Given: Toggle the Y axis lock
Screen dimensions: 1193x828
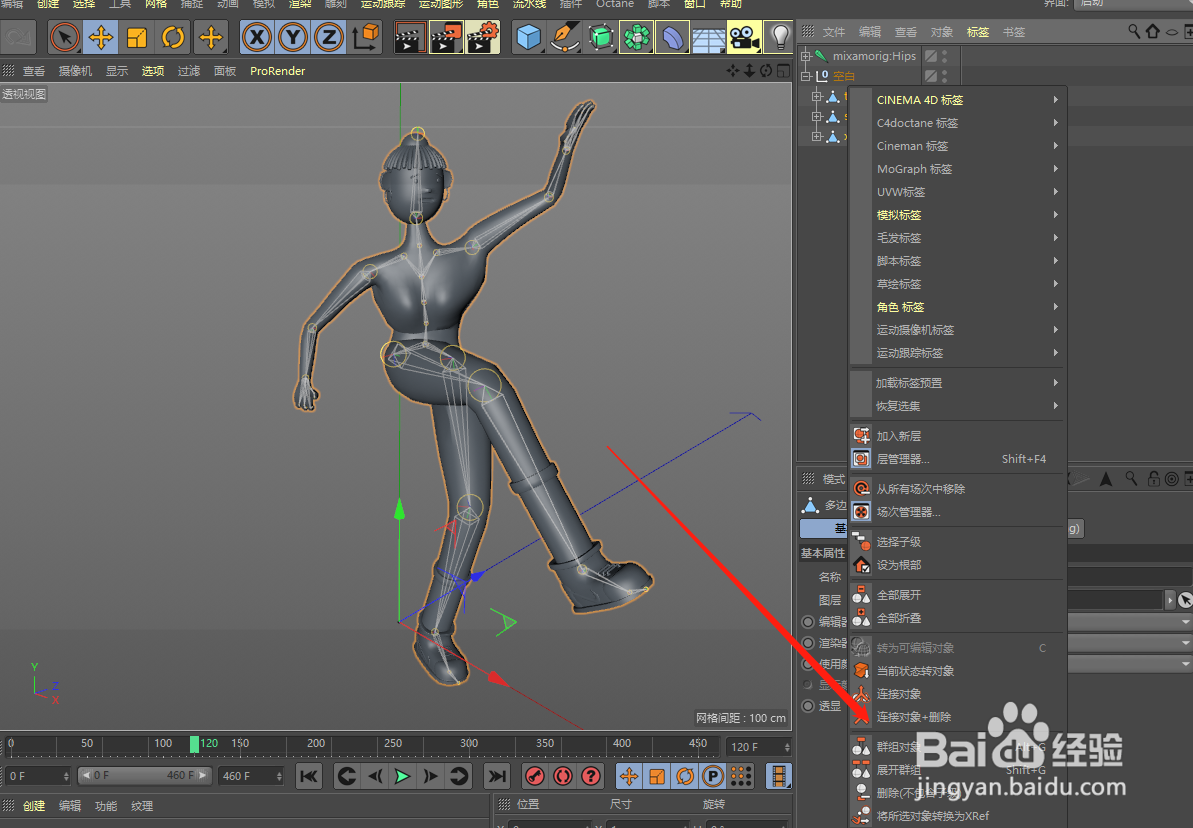Looking at the screenshot, I should tap(293, 37).
